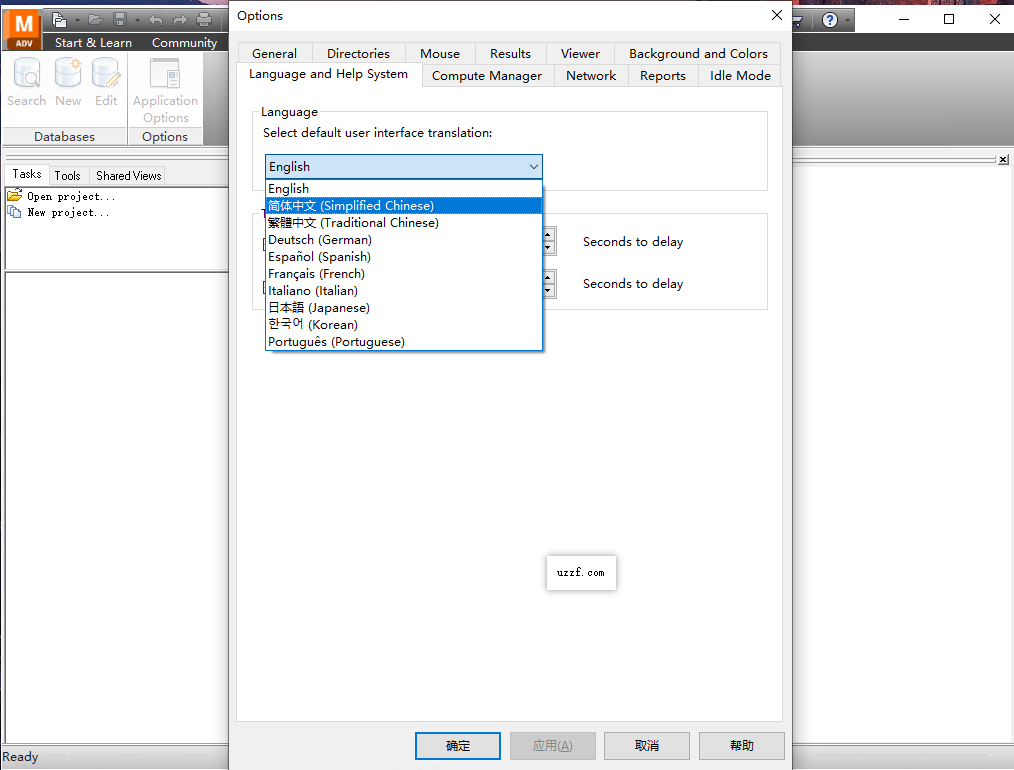
Task: Switch to the Shared Views panel tab
Action: click(127, 175)
